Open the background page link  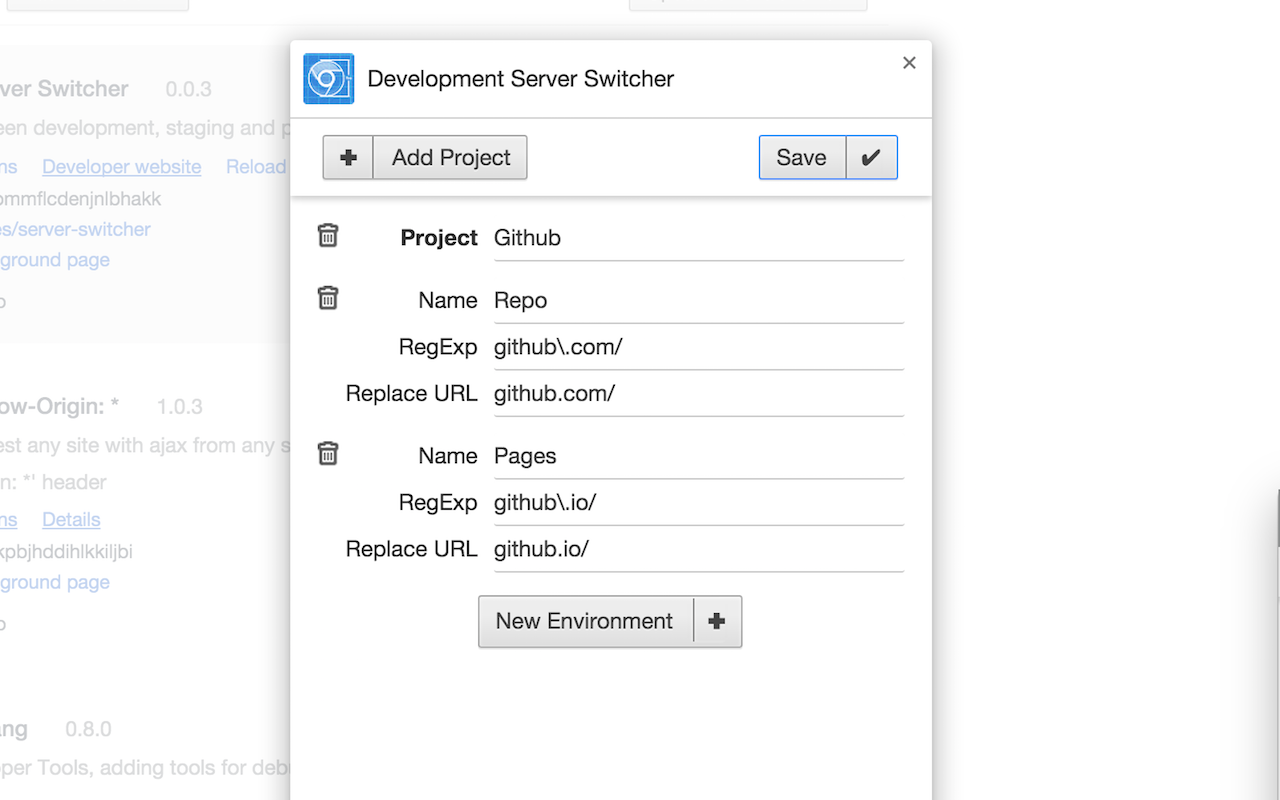55,259
